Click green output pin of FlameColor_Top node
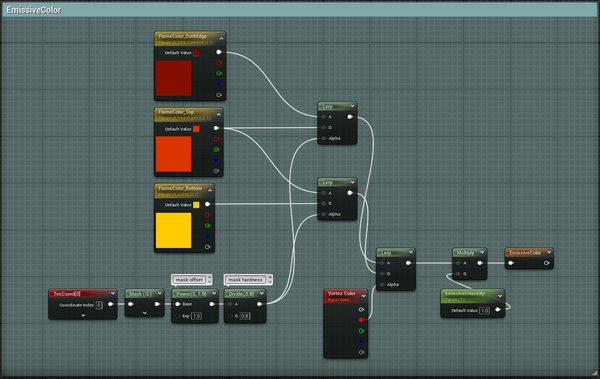This screenshot has width=600, height=379. 216,150
